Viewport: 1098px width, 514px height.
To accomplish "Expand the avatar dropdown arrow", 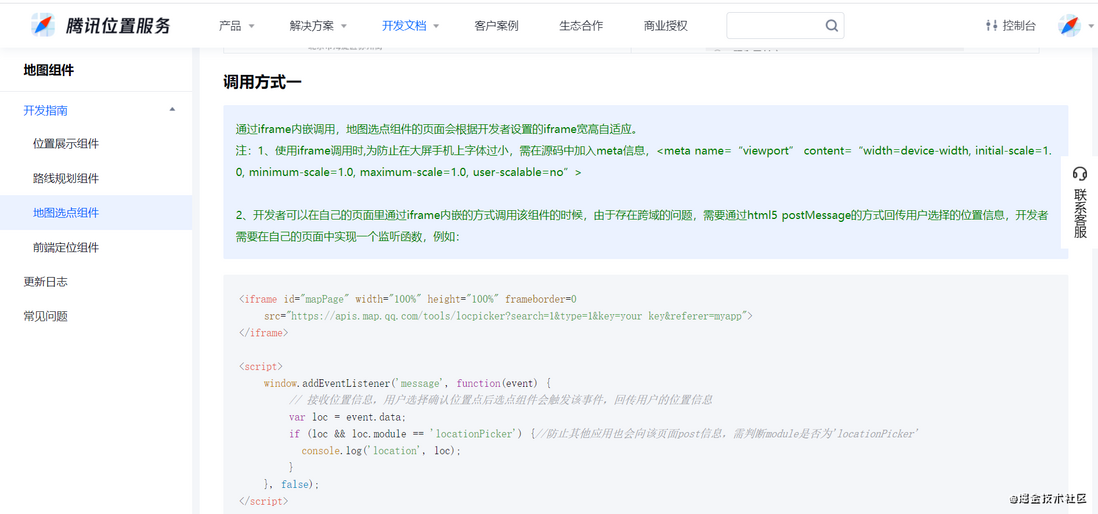I will click(1090, 26).
